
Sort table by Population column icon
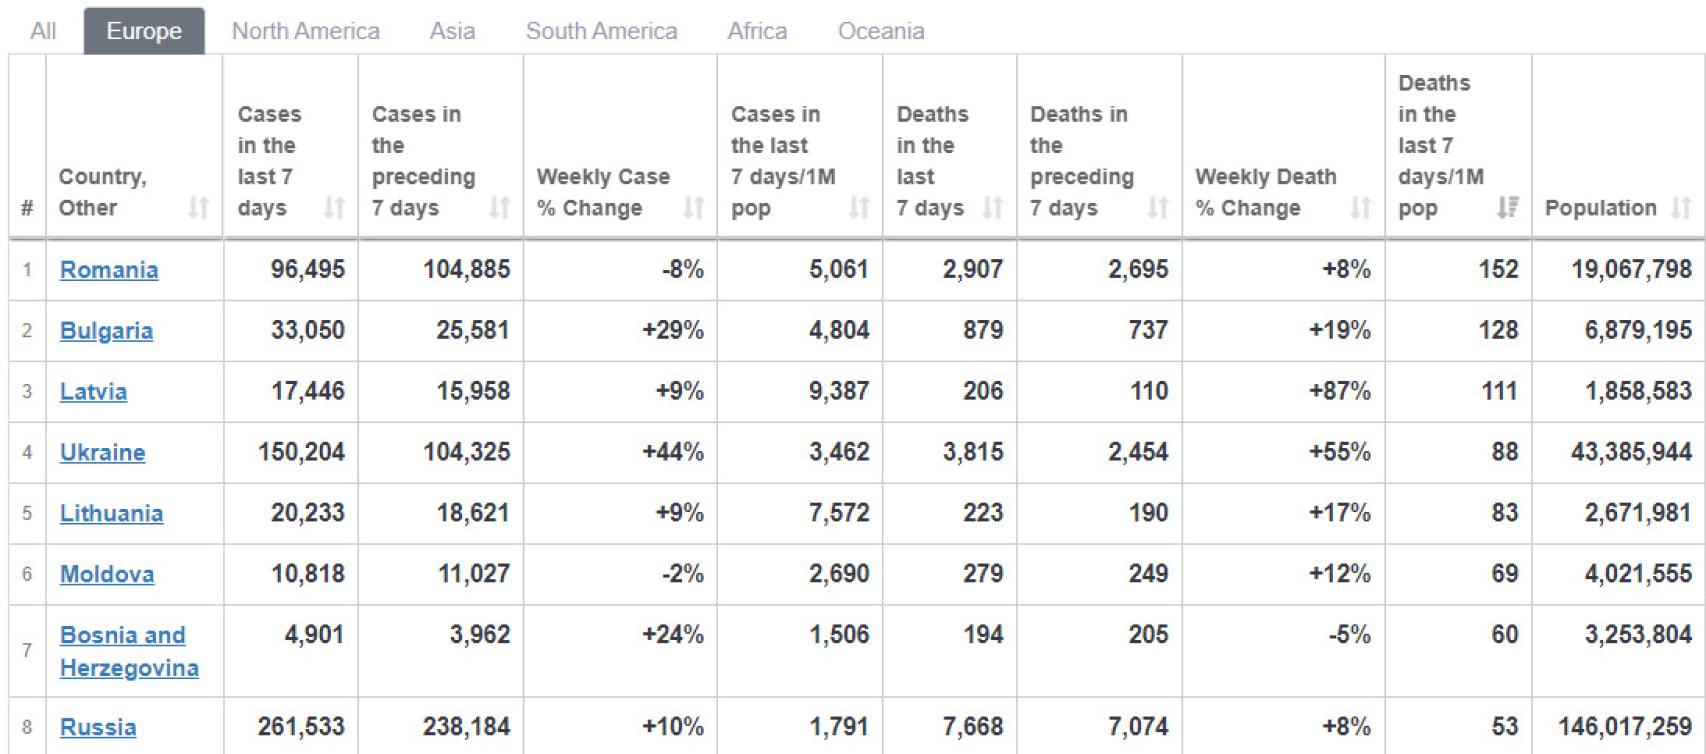1681,208
